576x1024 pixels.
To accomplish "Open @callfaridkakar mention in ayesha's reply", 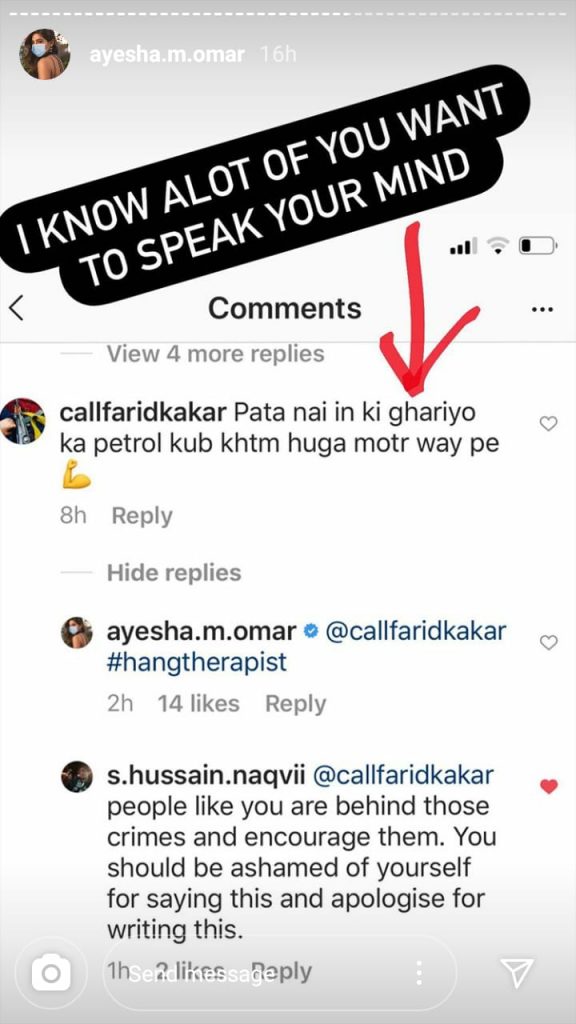I will pos(415,632).
